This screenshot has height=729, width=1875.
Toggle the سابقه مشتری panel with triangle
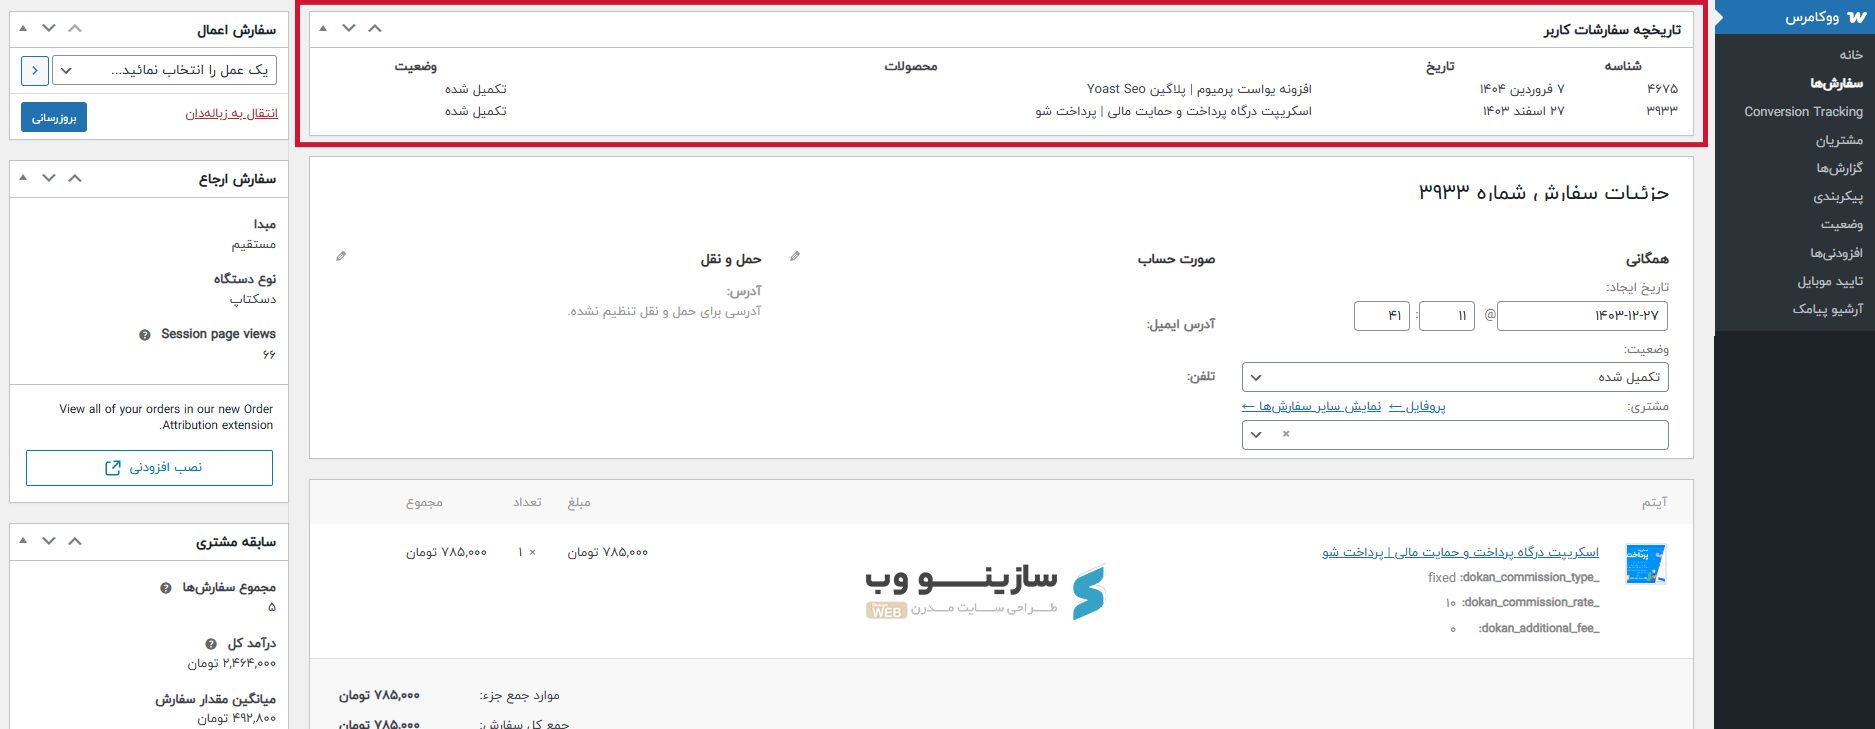click(23, 541)
